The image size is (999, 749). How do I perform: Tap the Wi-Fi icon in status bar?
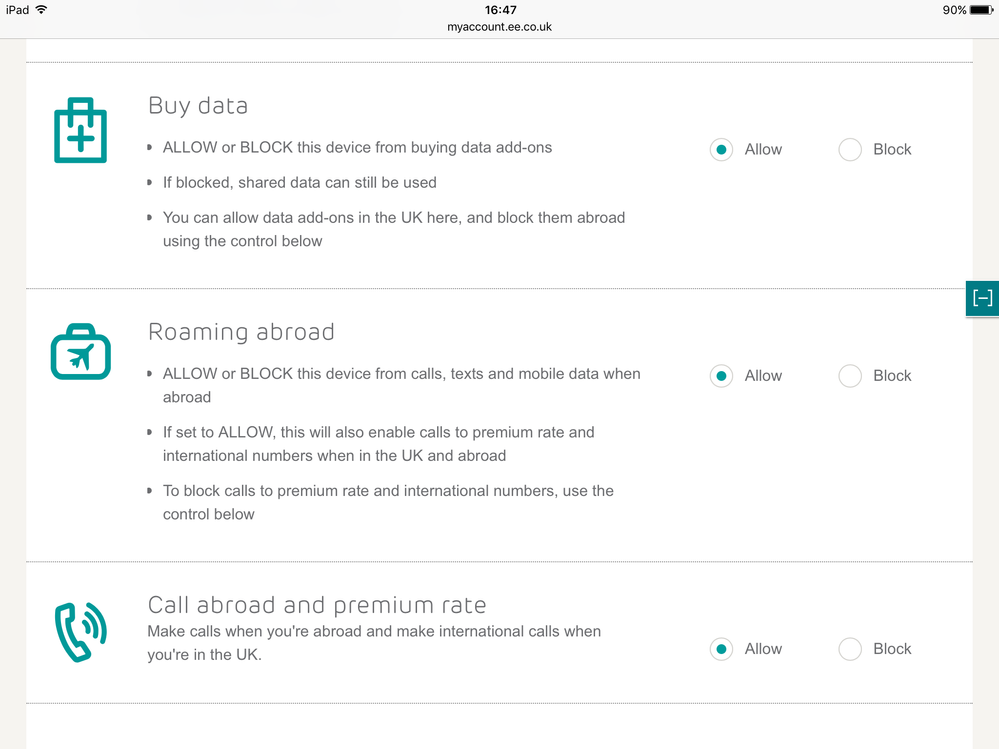click(41, 10)
